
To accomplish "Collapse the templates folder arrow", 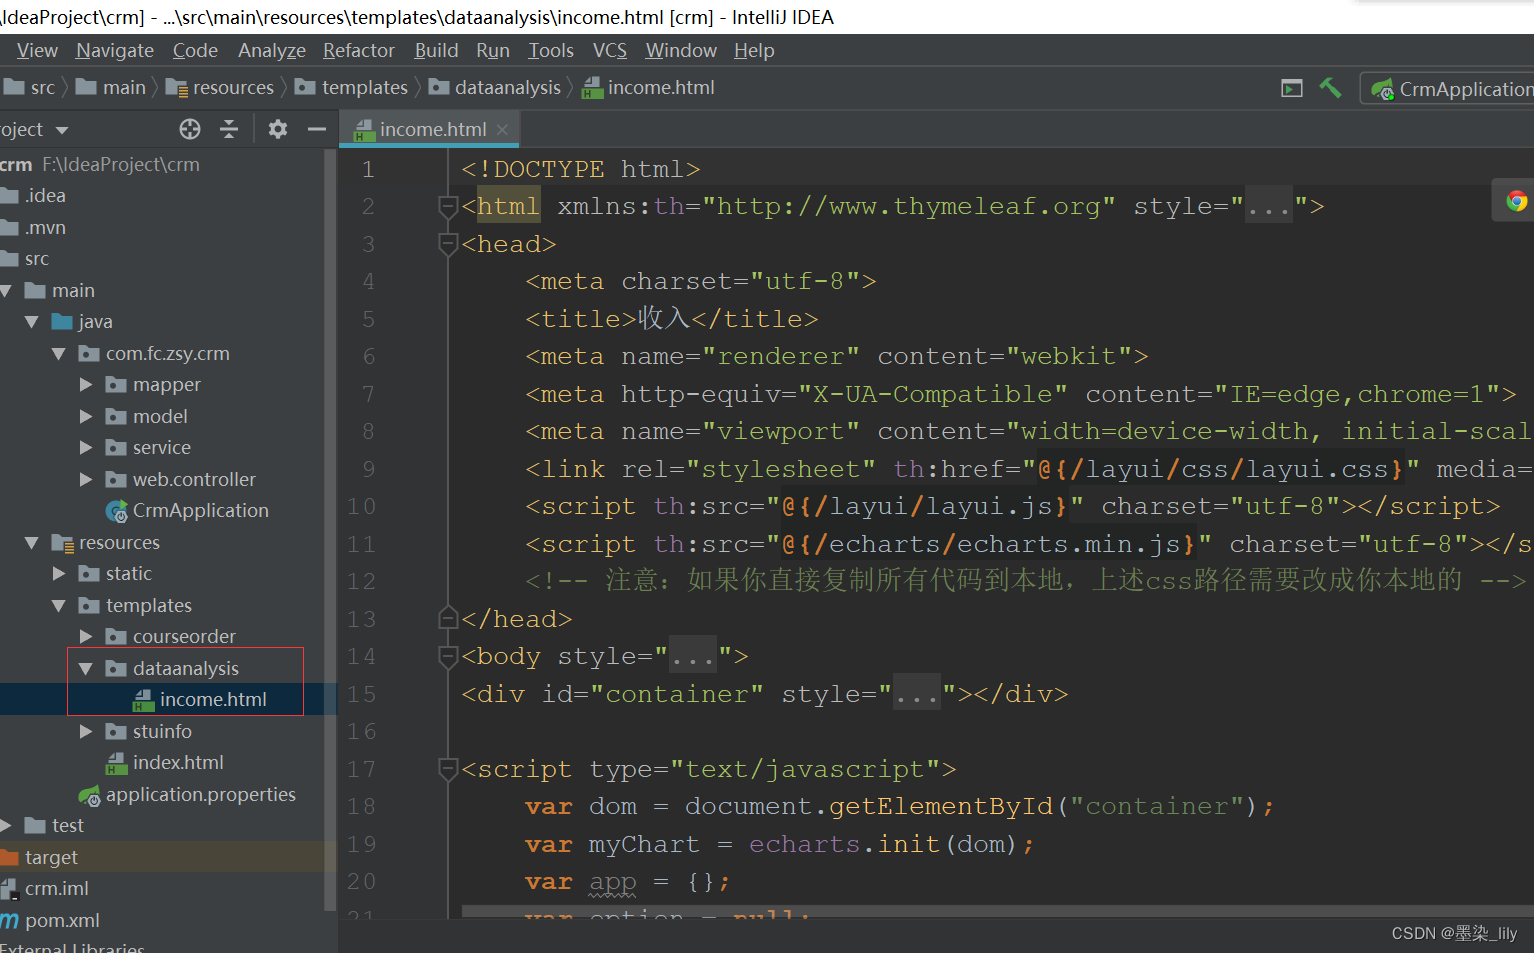I will (x=59, y=606).
